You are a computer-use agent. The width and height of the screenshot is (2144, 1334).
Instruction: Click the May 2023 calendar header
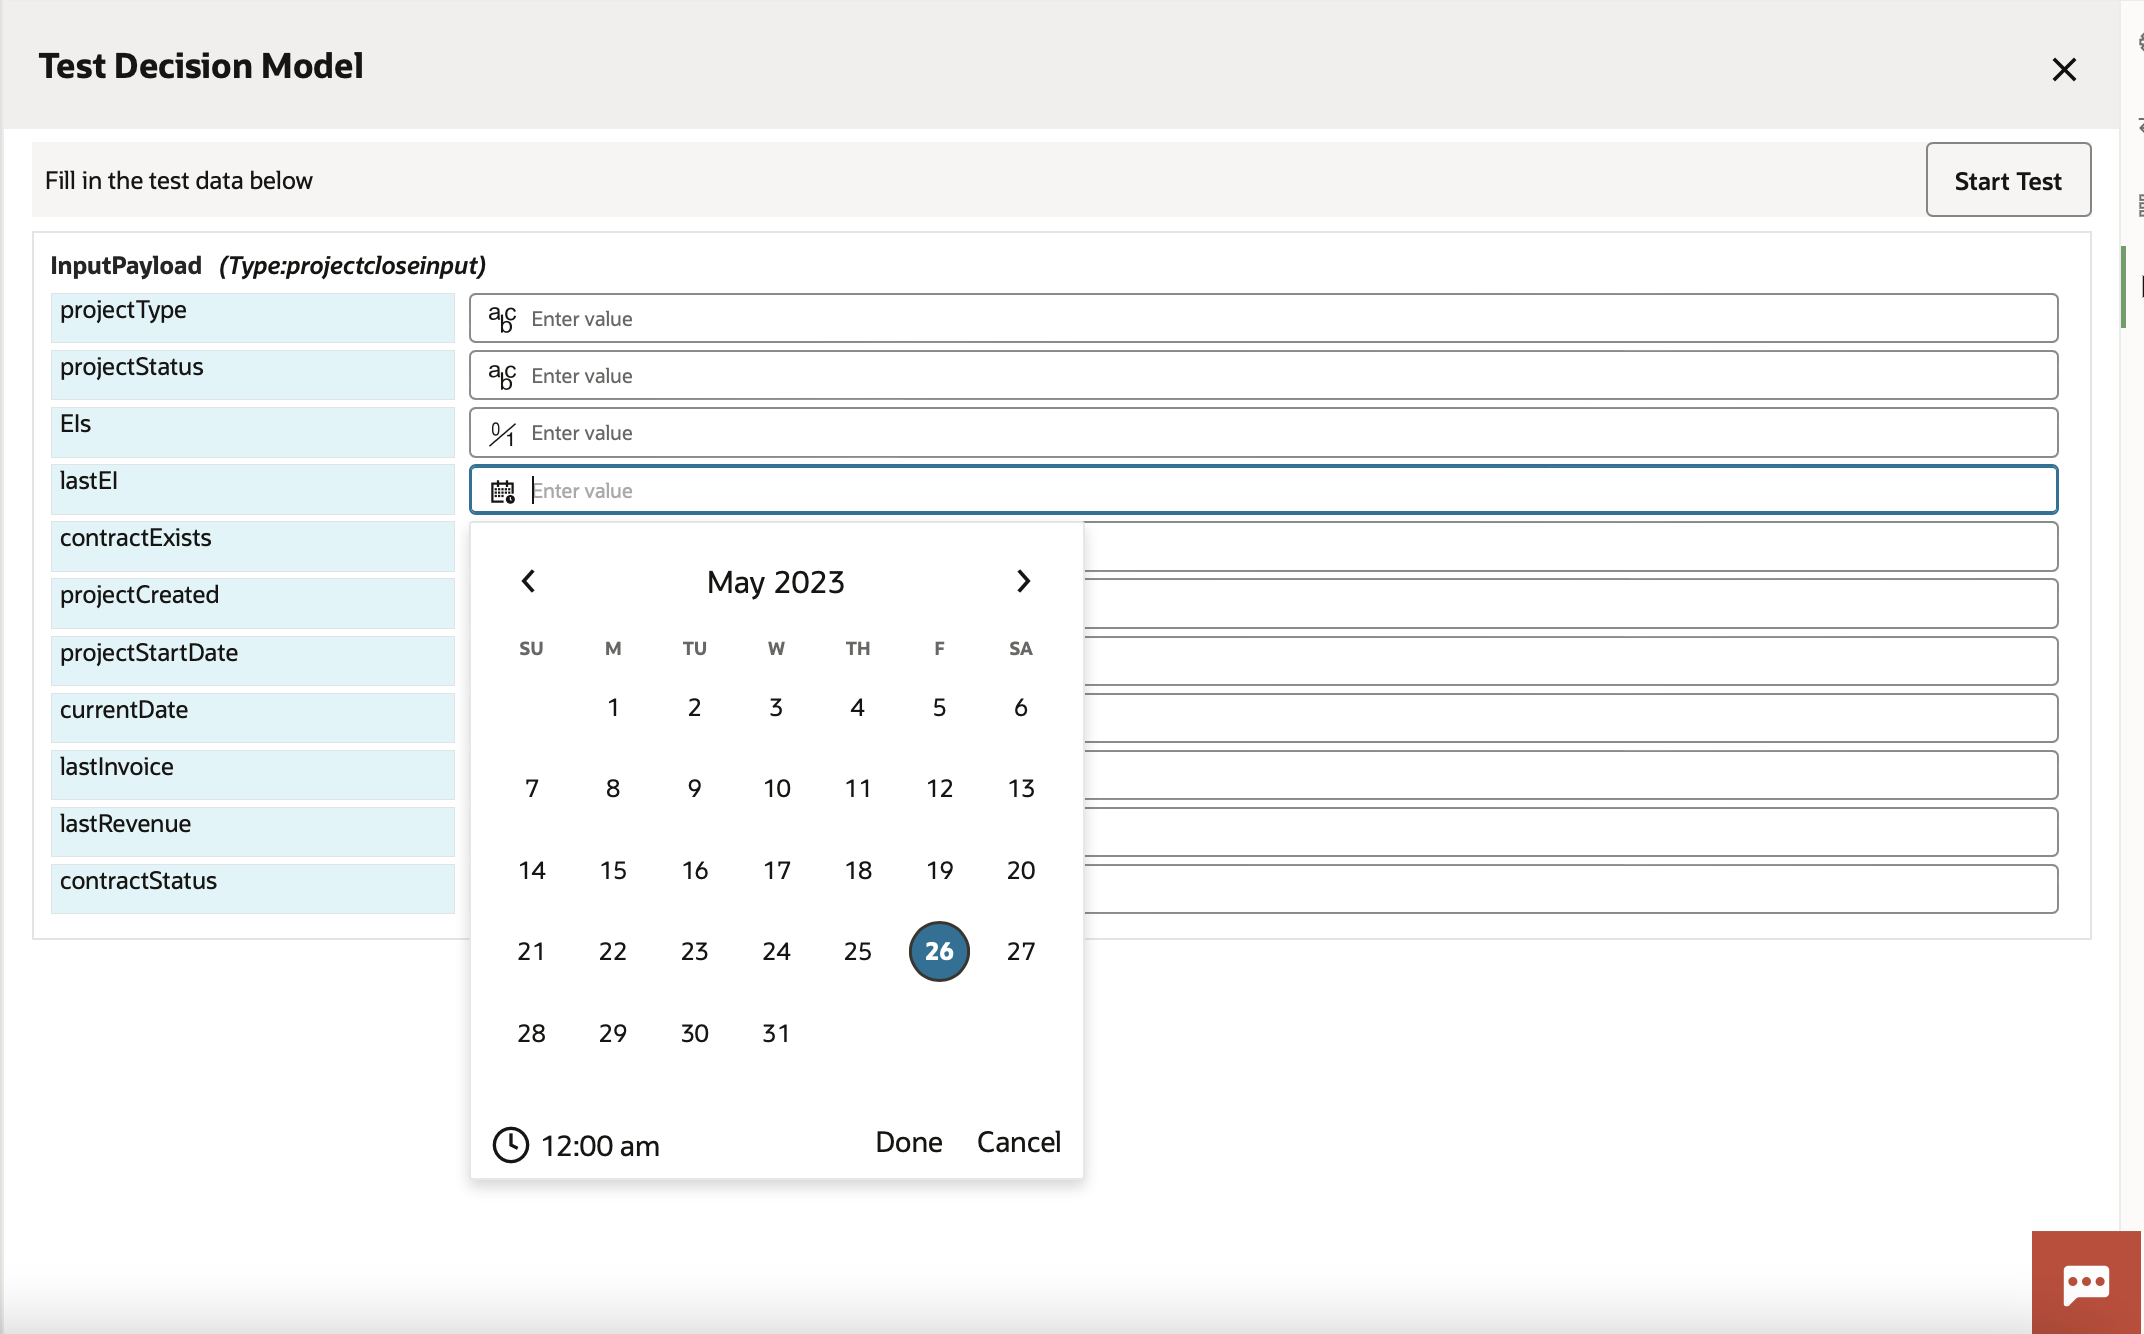pyautogui.click(x=775, y=581)
